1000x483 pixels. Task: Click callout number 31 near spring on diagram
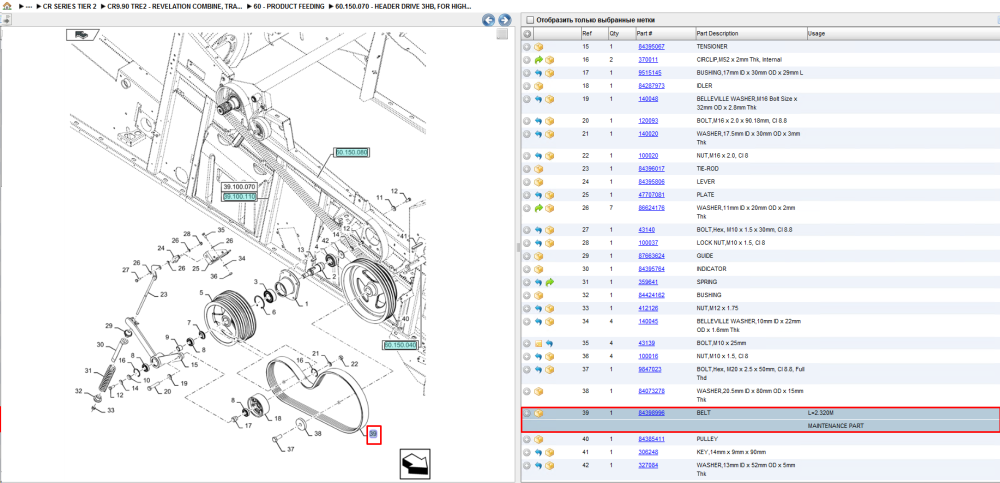89,371
